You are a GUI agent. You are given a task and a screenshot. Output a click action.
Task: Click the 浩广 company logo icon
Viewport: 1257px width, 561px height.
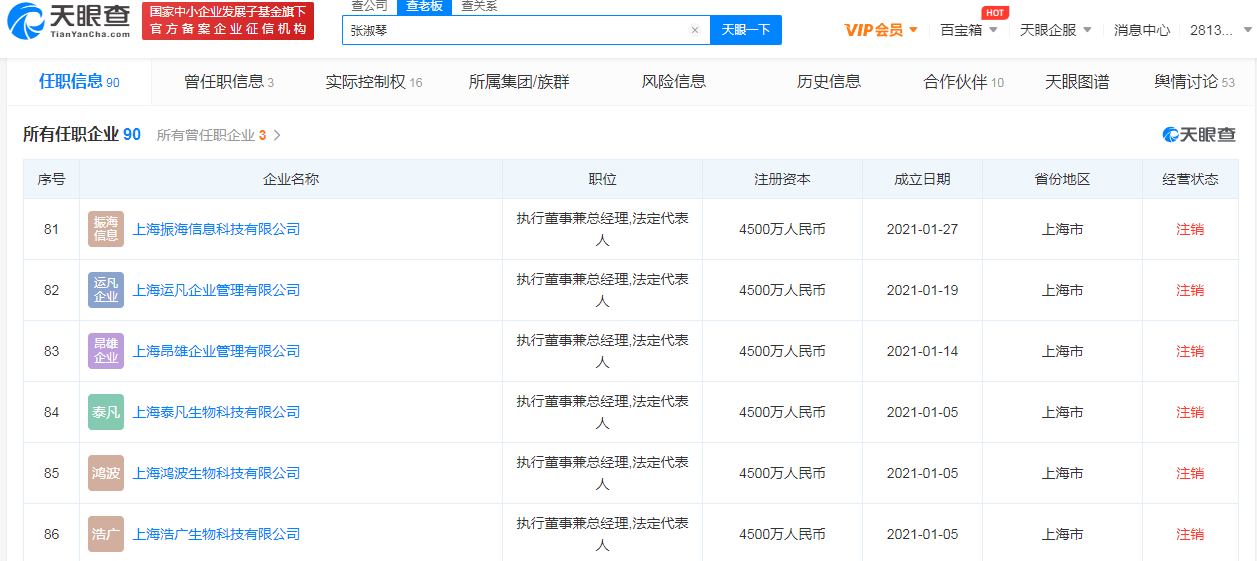click(x=106, y=534)
